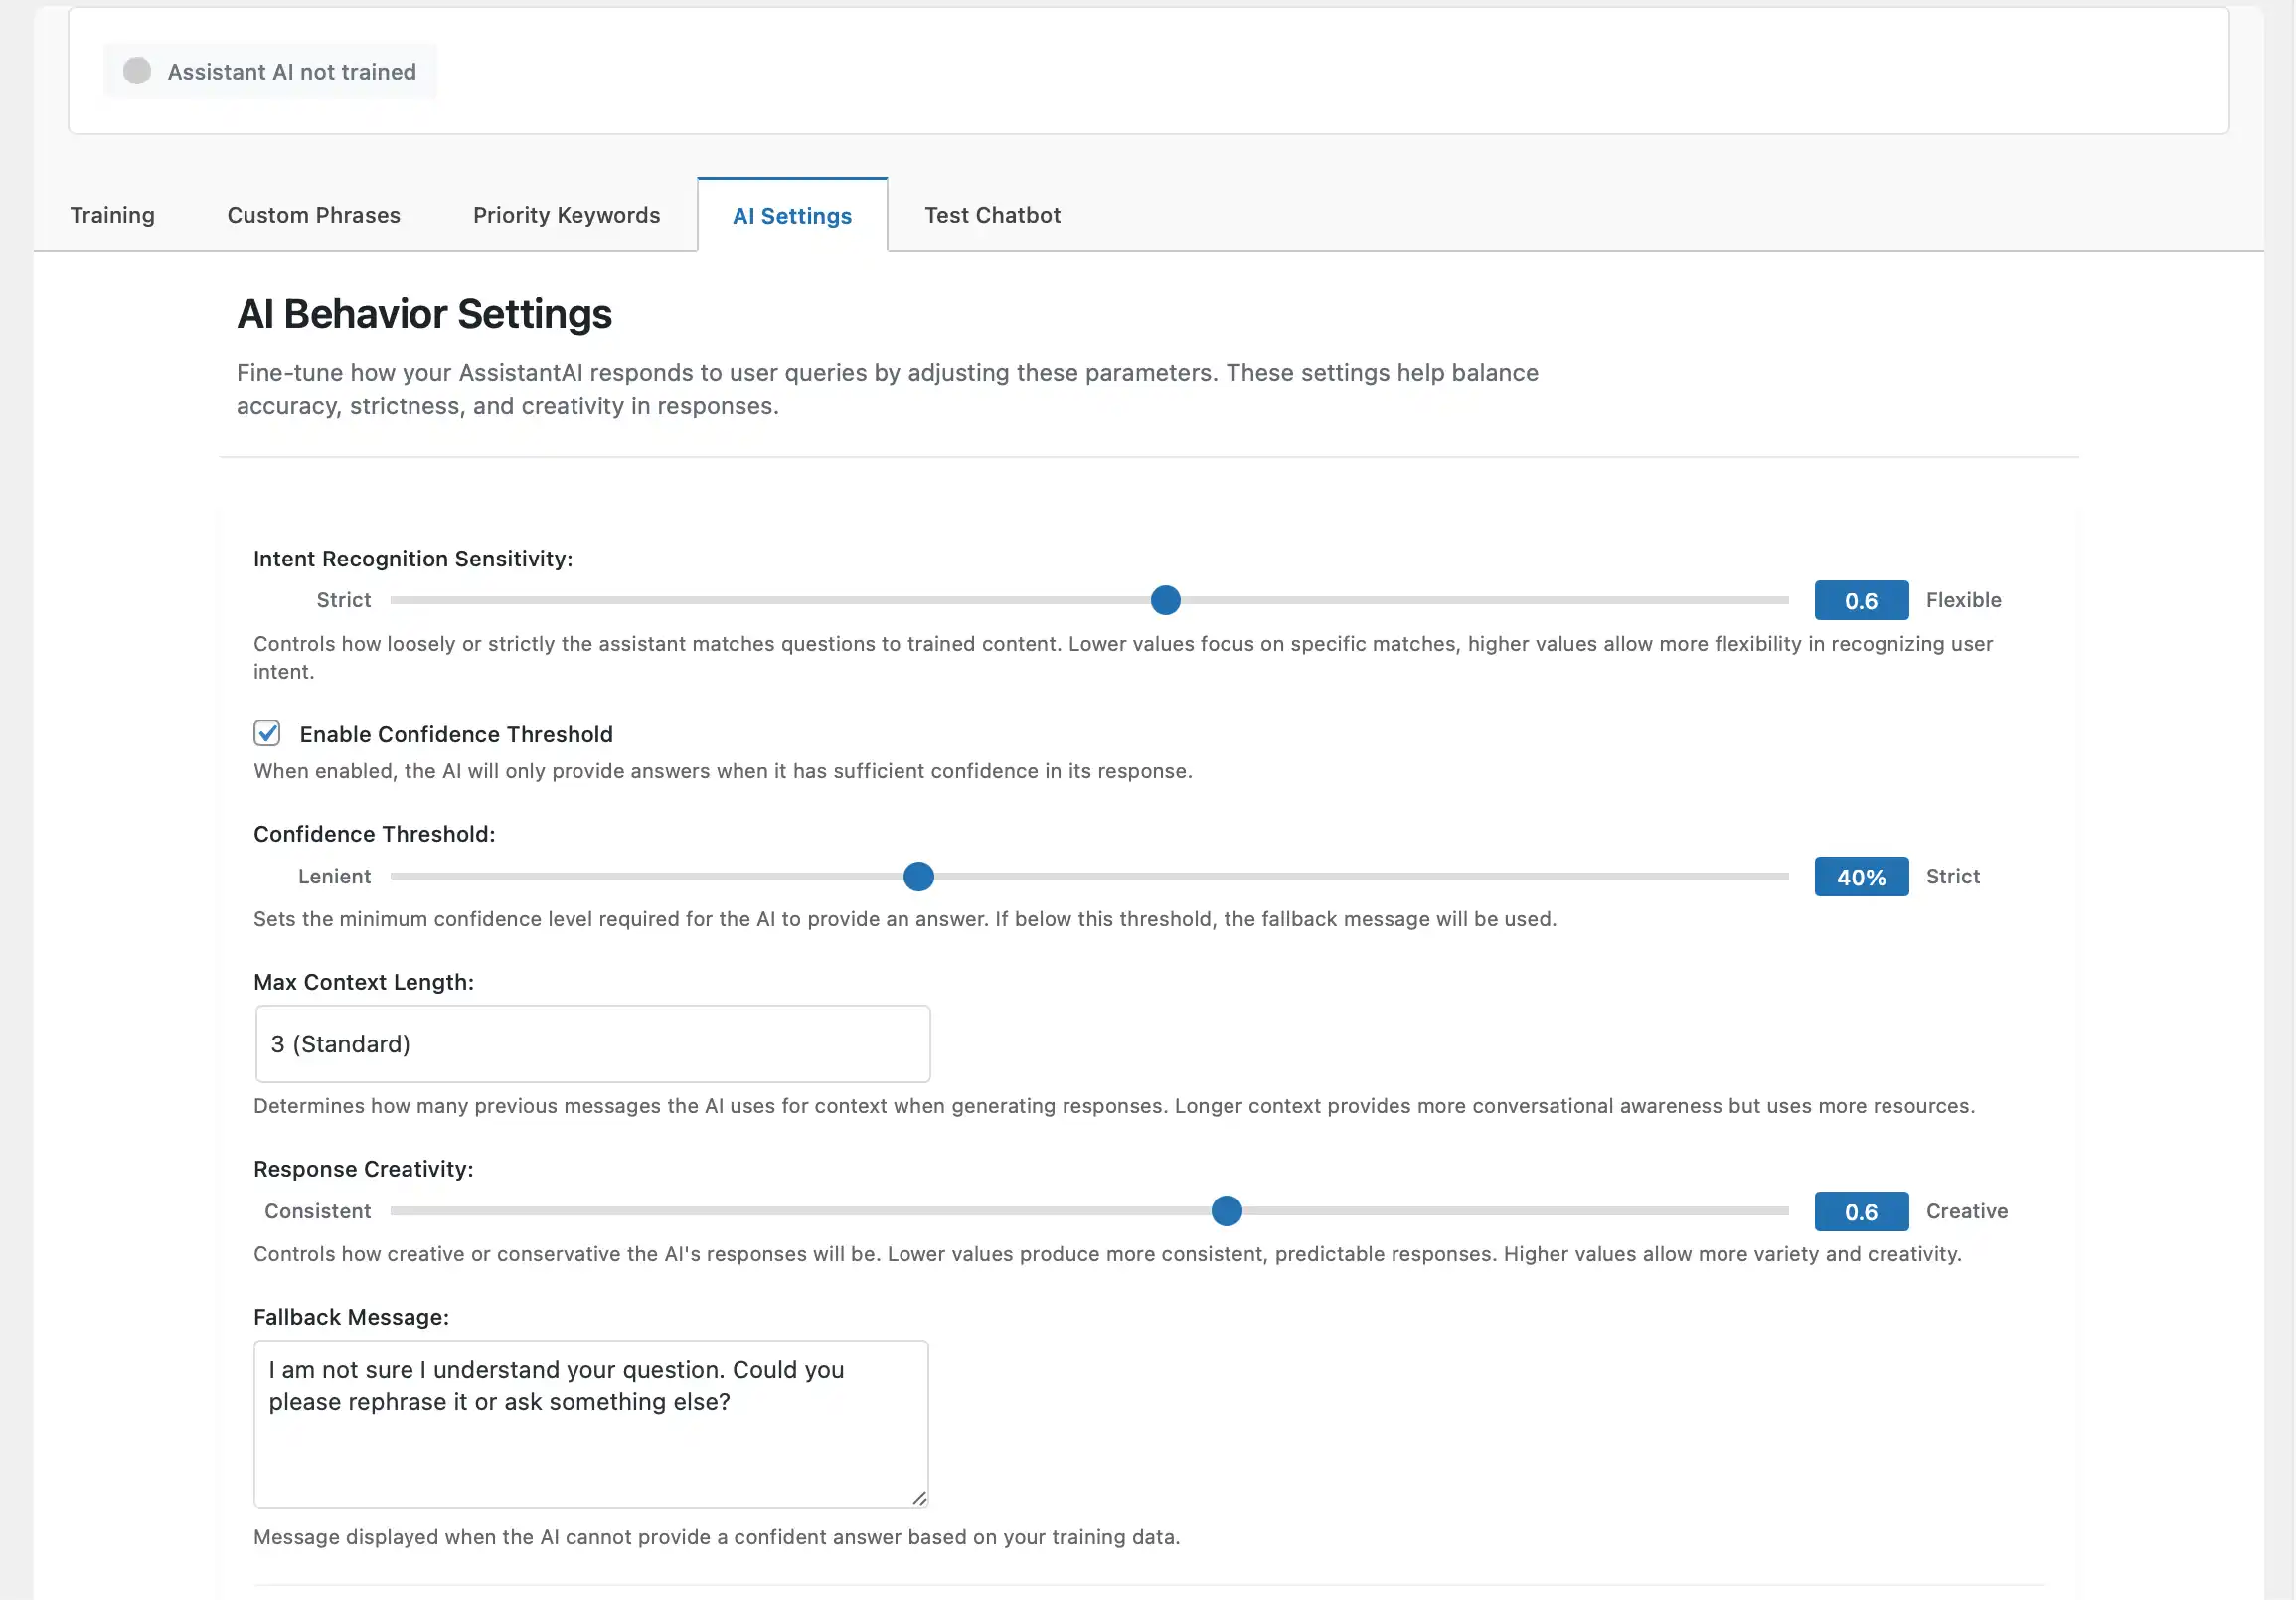Switch to the AI Settings tab
2296x1600 pixels.
point(791,215)
